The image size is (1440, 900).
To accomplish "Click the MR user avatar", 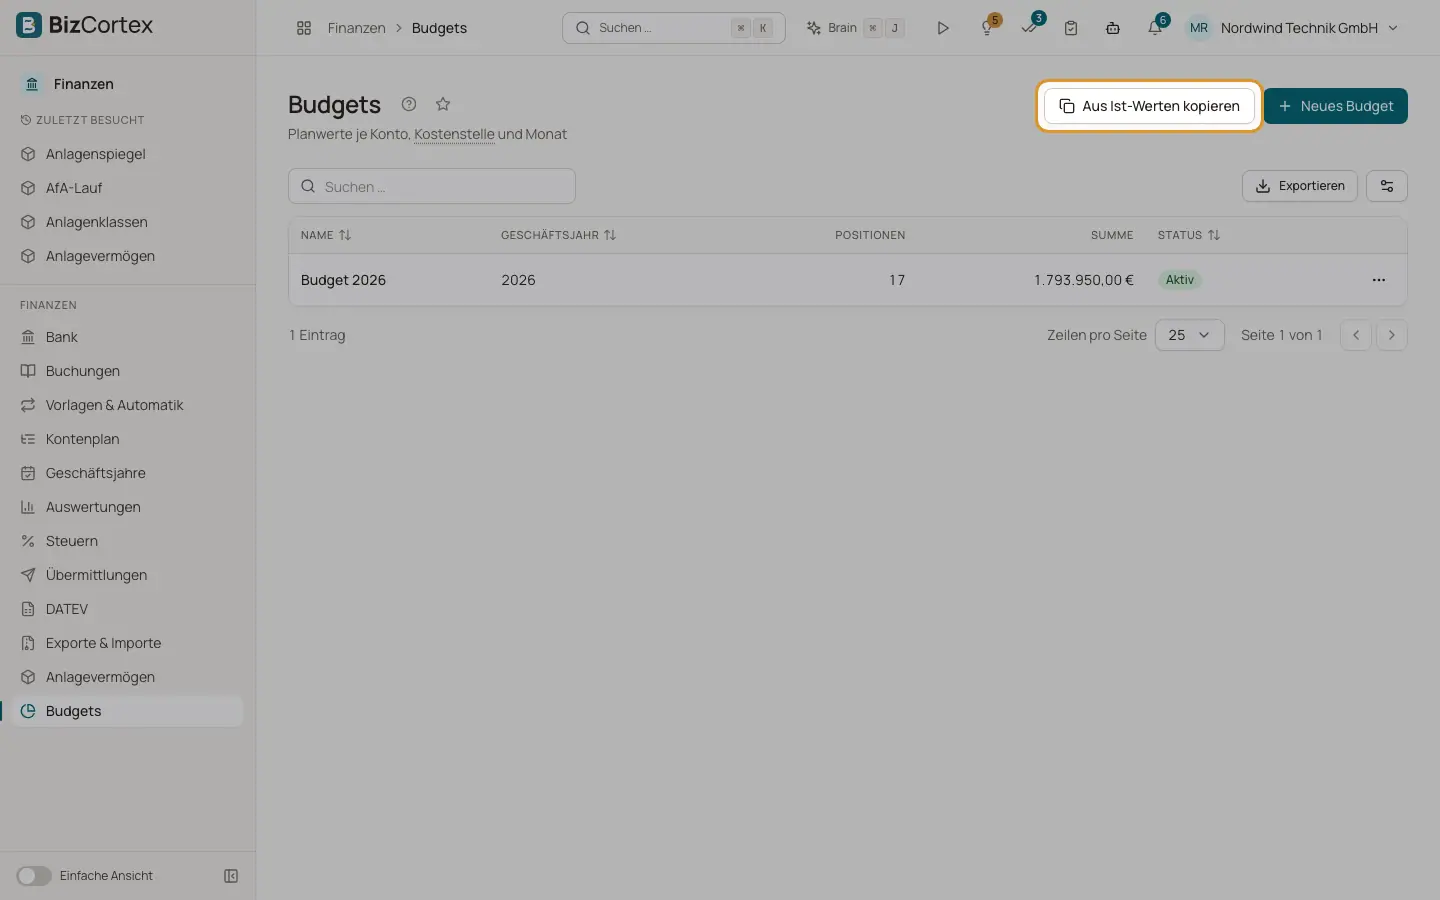I will 1198,28.
